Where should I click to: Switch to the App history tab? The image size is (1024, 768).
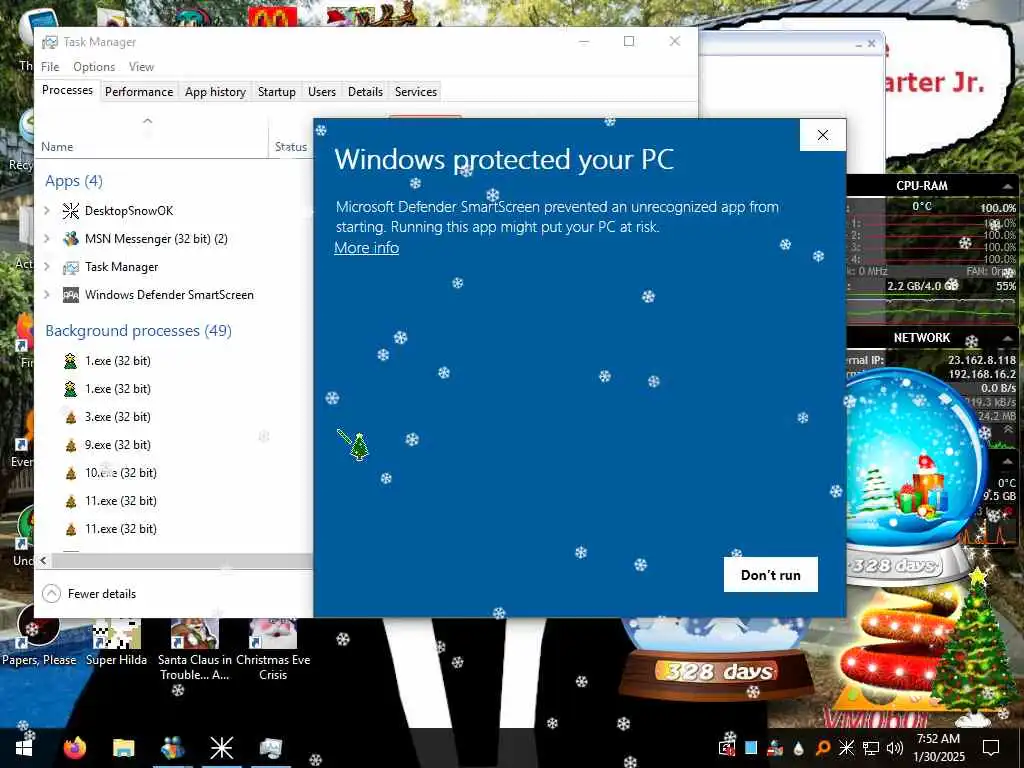pos(215,92)
